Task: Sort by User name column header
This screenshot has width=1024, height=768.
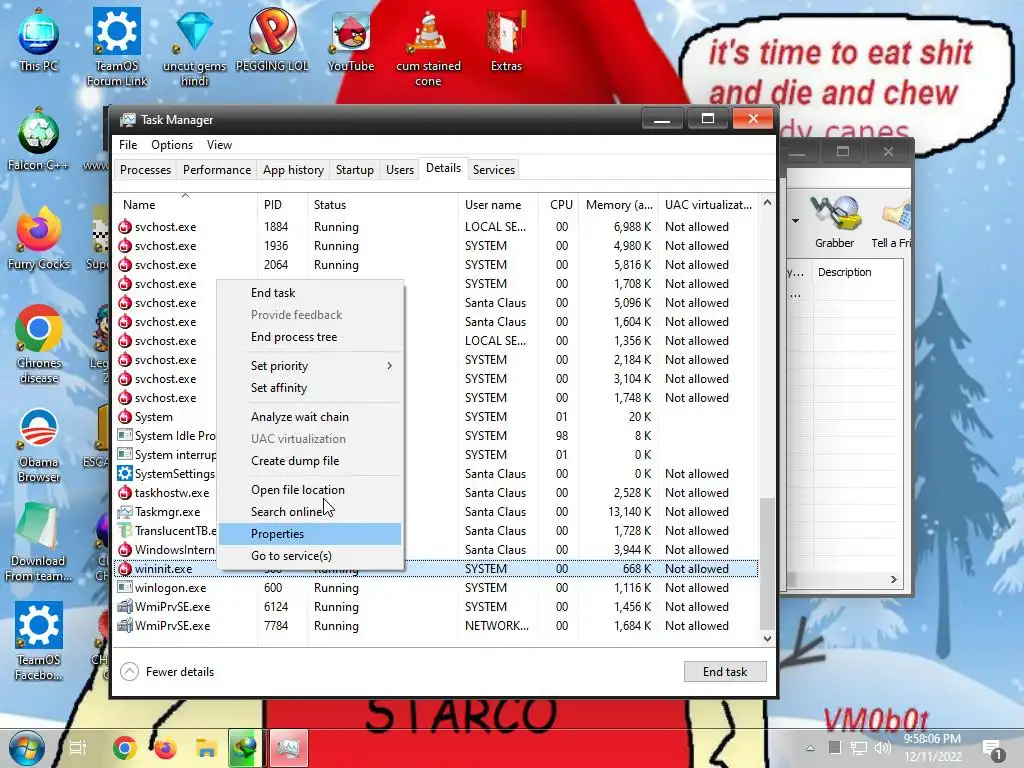Action: tap(498, 204)
